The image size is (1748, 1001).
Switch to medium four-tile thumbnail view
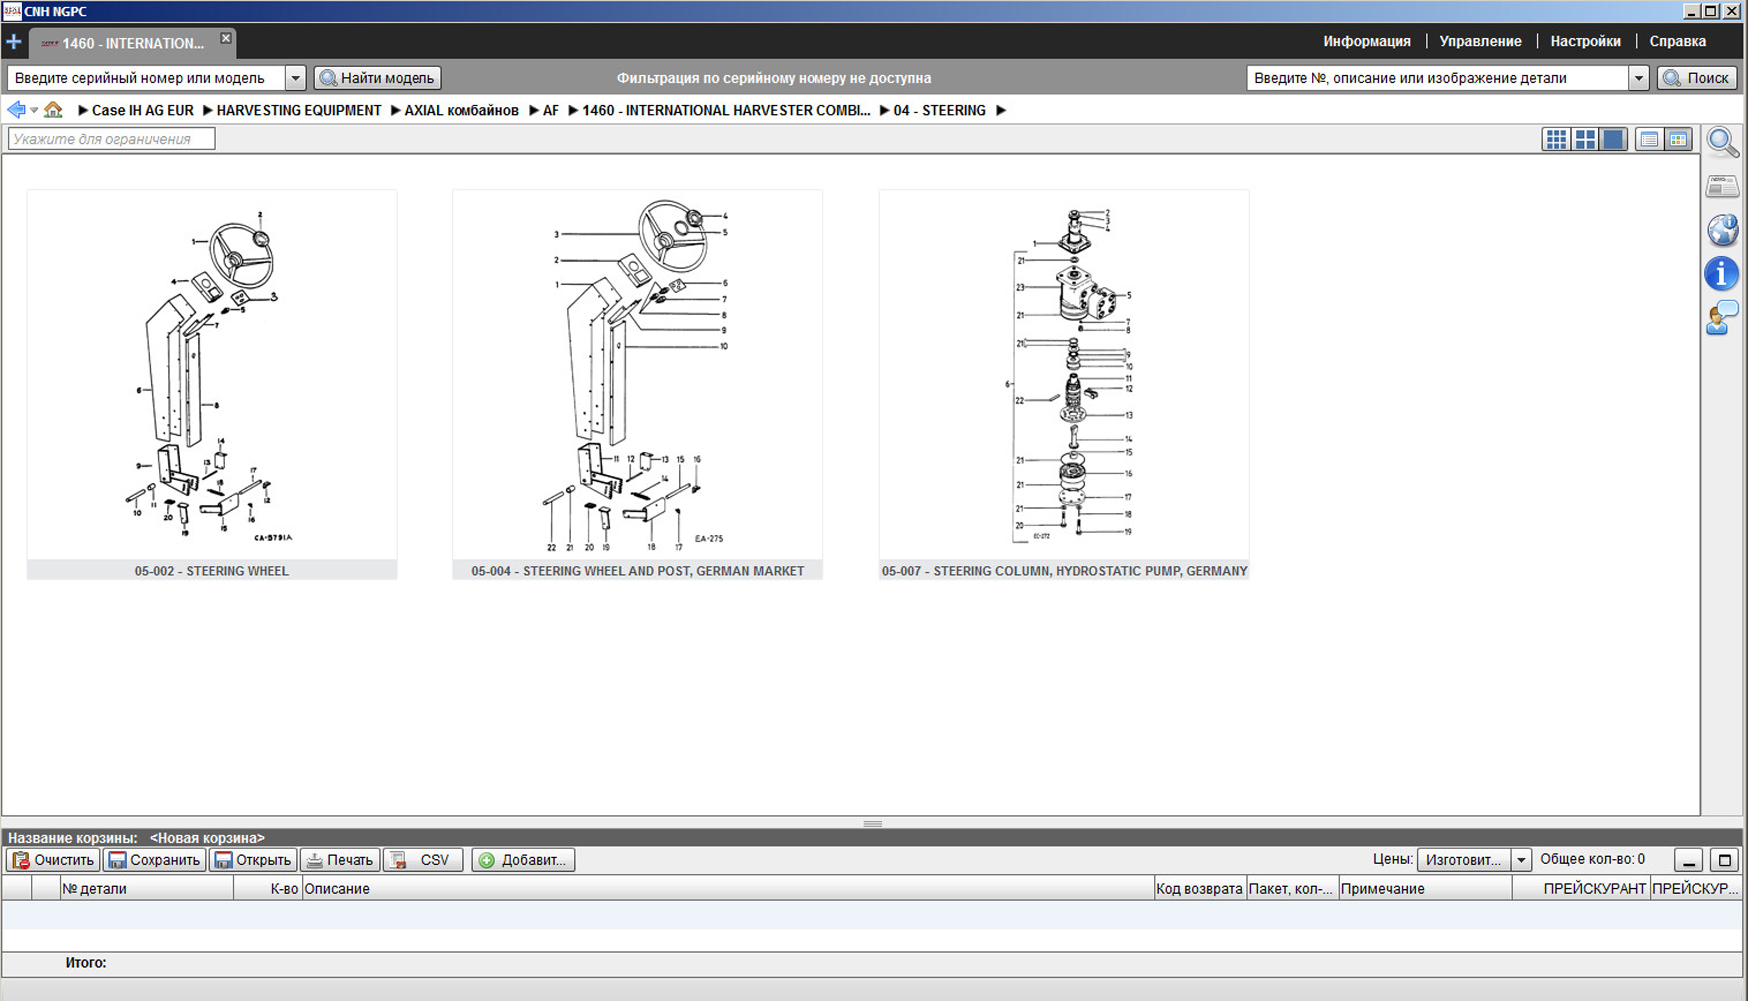(x=1585, y=140)
